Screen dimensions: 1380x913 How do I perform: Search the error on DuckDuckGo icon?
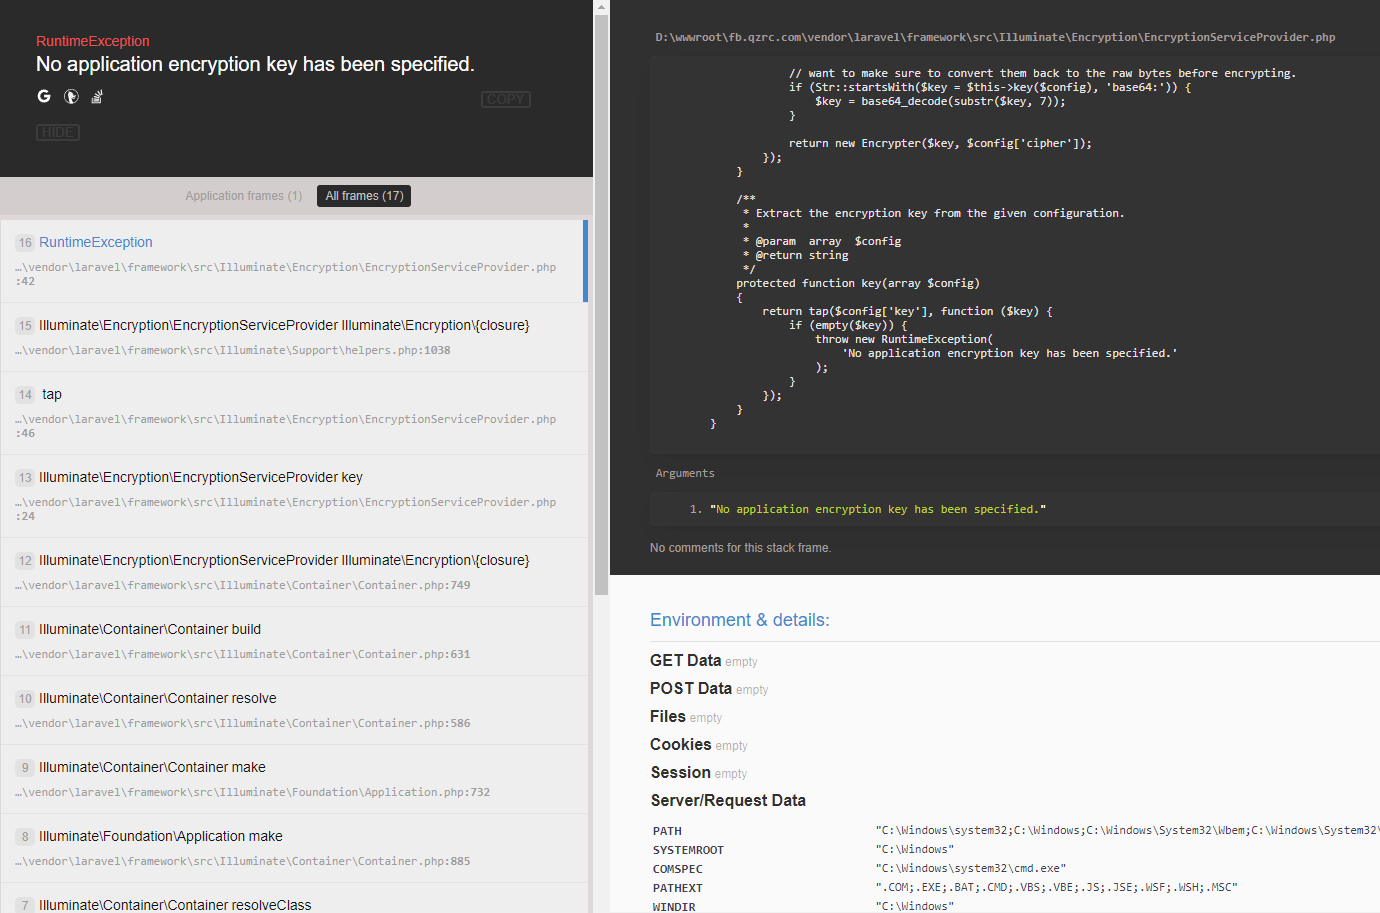[x=71, y=96]
